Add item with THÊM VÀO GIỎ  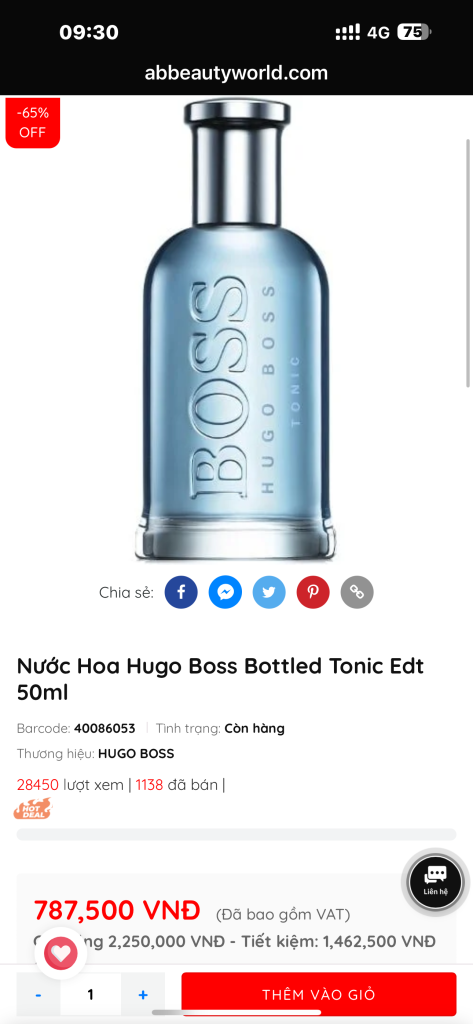click(x=319, y=995)
